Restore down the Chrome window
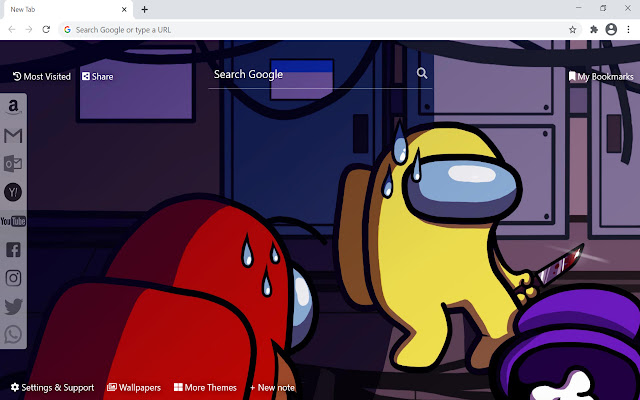Screen dimensions: 640x400 point(603,8)
